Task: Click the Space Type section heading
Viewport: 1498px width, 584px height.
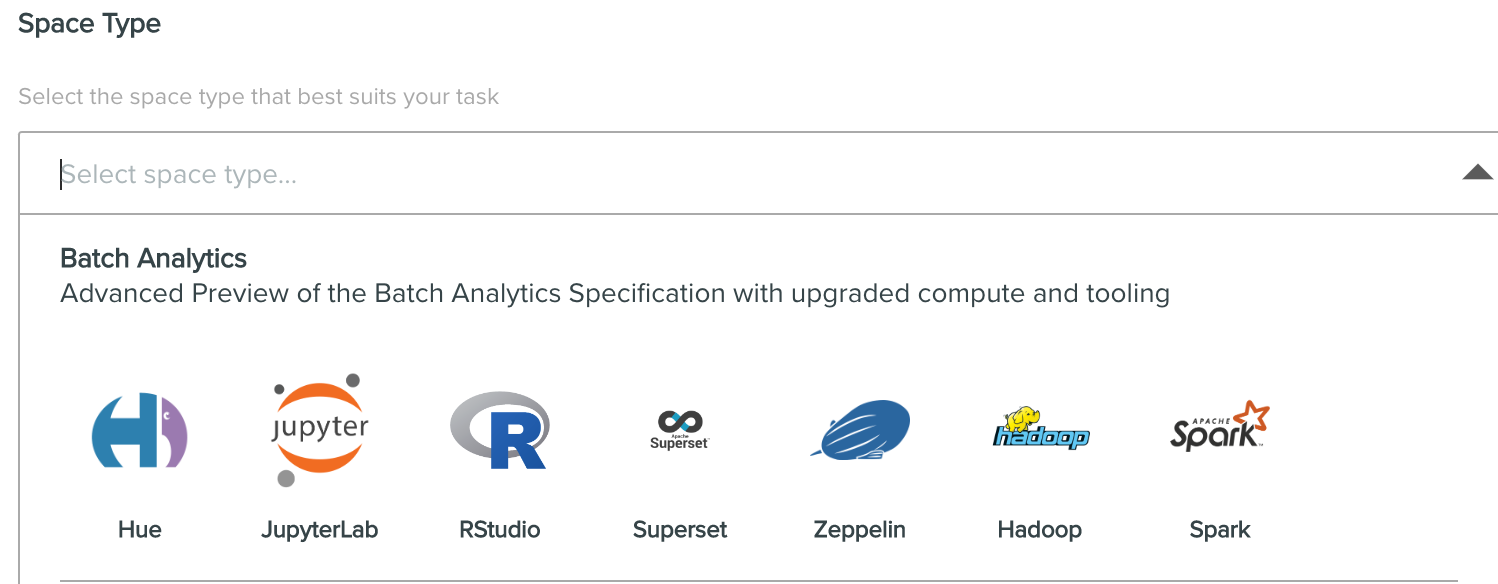Action: click(90, 25)
